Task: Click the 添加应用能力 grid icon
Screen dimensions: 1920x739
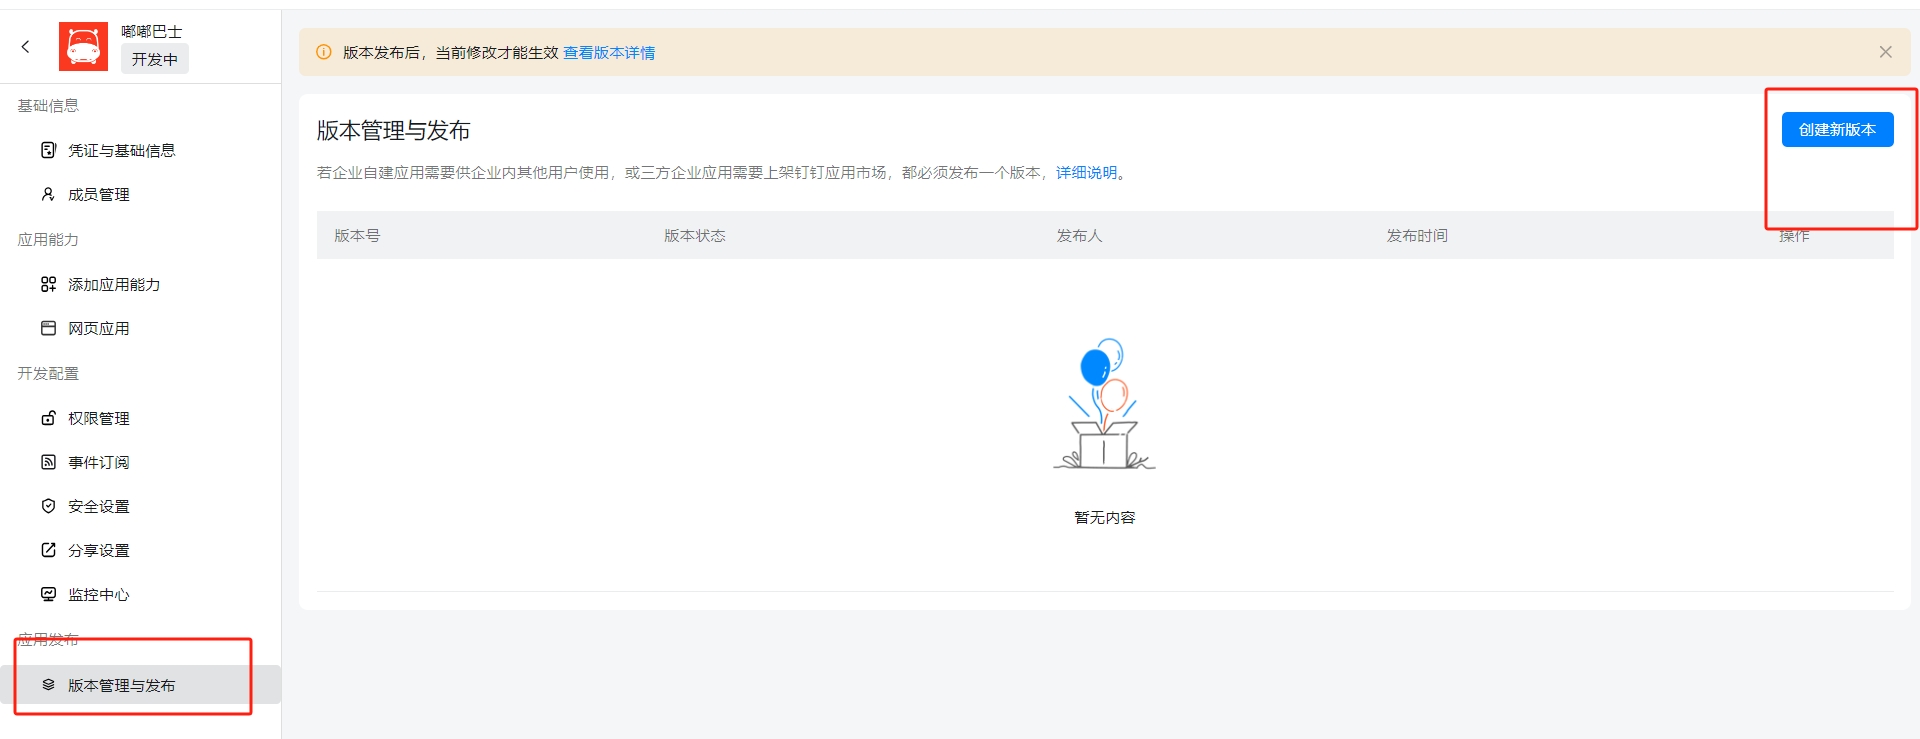Action: coord(48,284)
